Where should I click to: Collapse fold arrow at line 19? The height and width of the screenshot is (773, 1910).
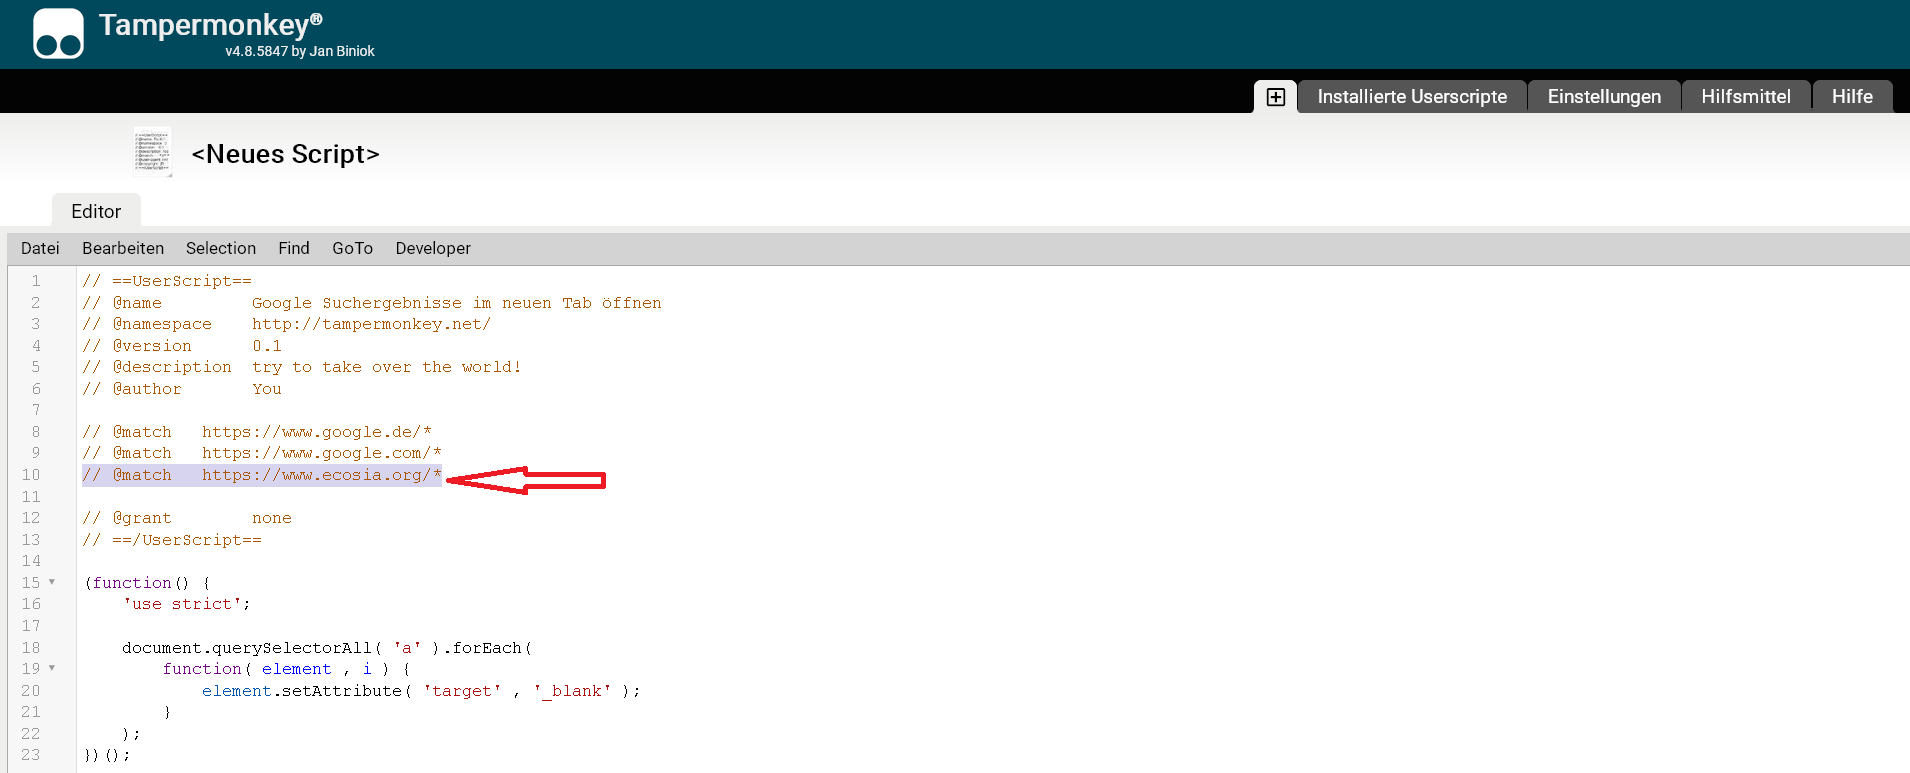(52, 668)
